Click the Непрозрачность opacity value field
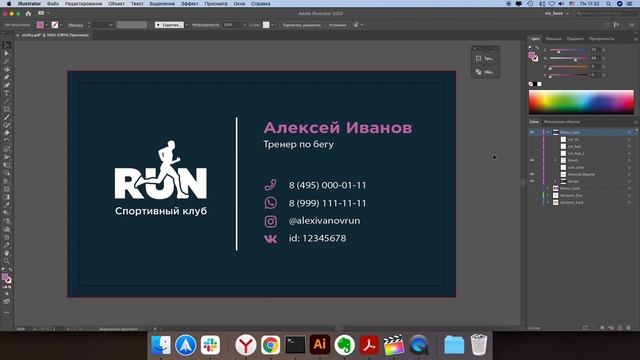The height and width of the screenshot is (360, 640). 232,25
